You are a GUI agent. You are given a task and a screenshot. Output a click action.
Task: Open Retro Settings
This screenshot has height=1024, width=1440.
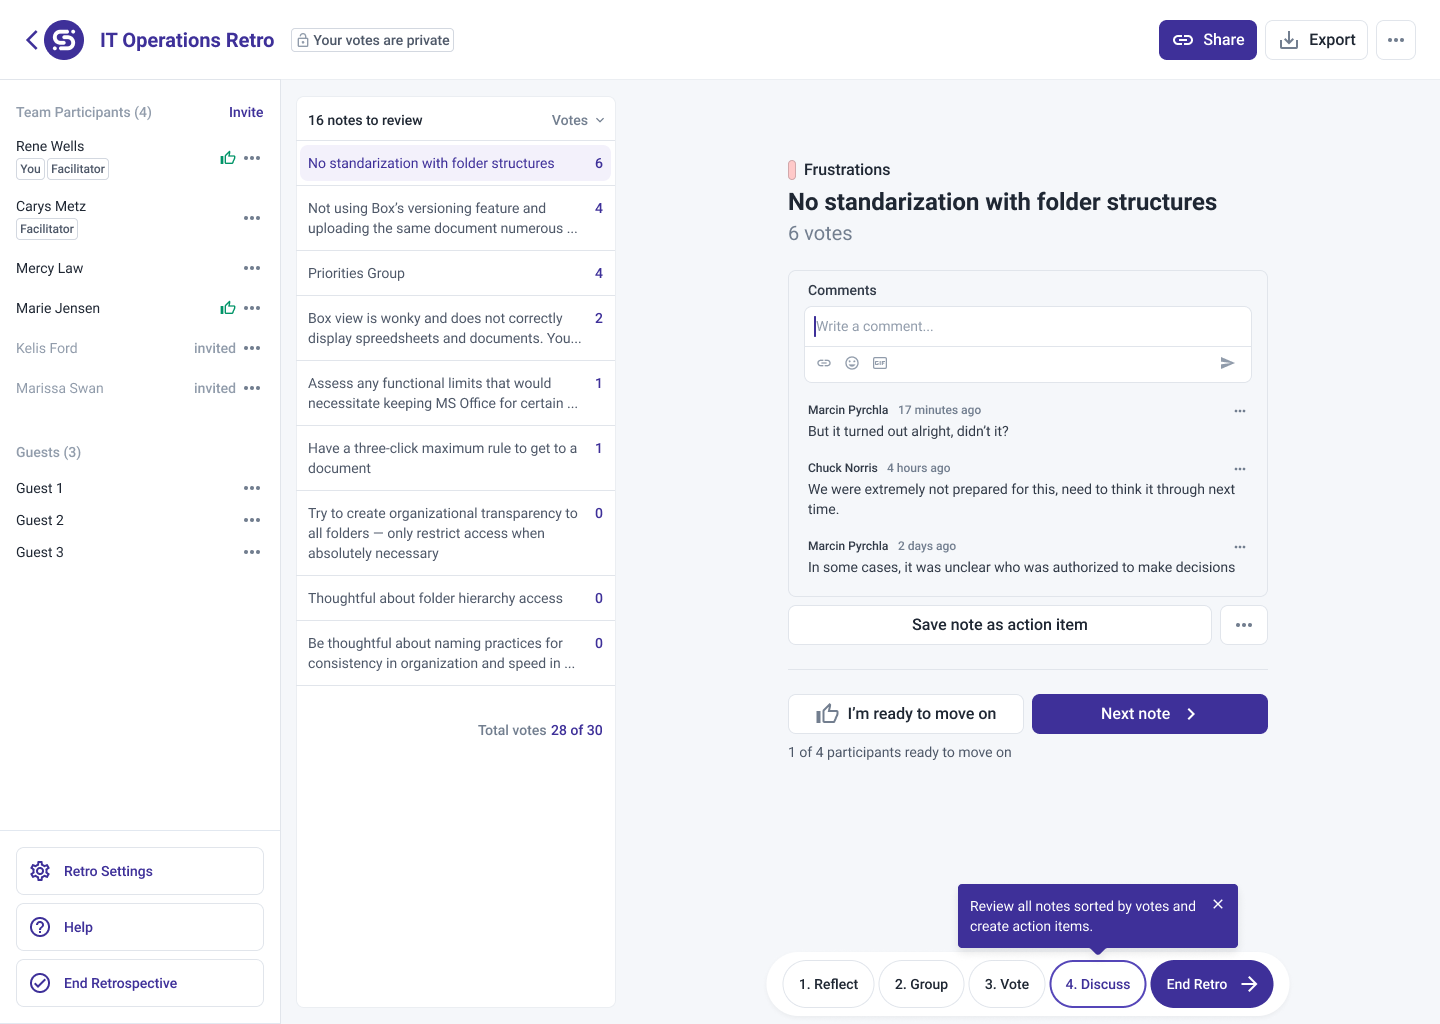point(140,871)
